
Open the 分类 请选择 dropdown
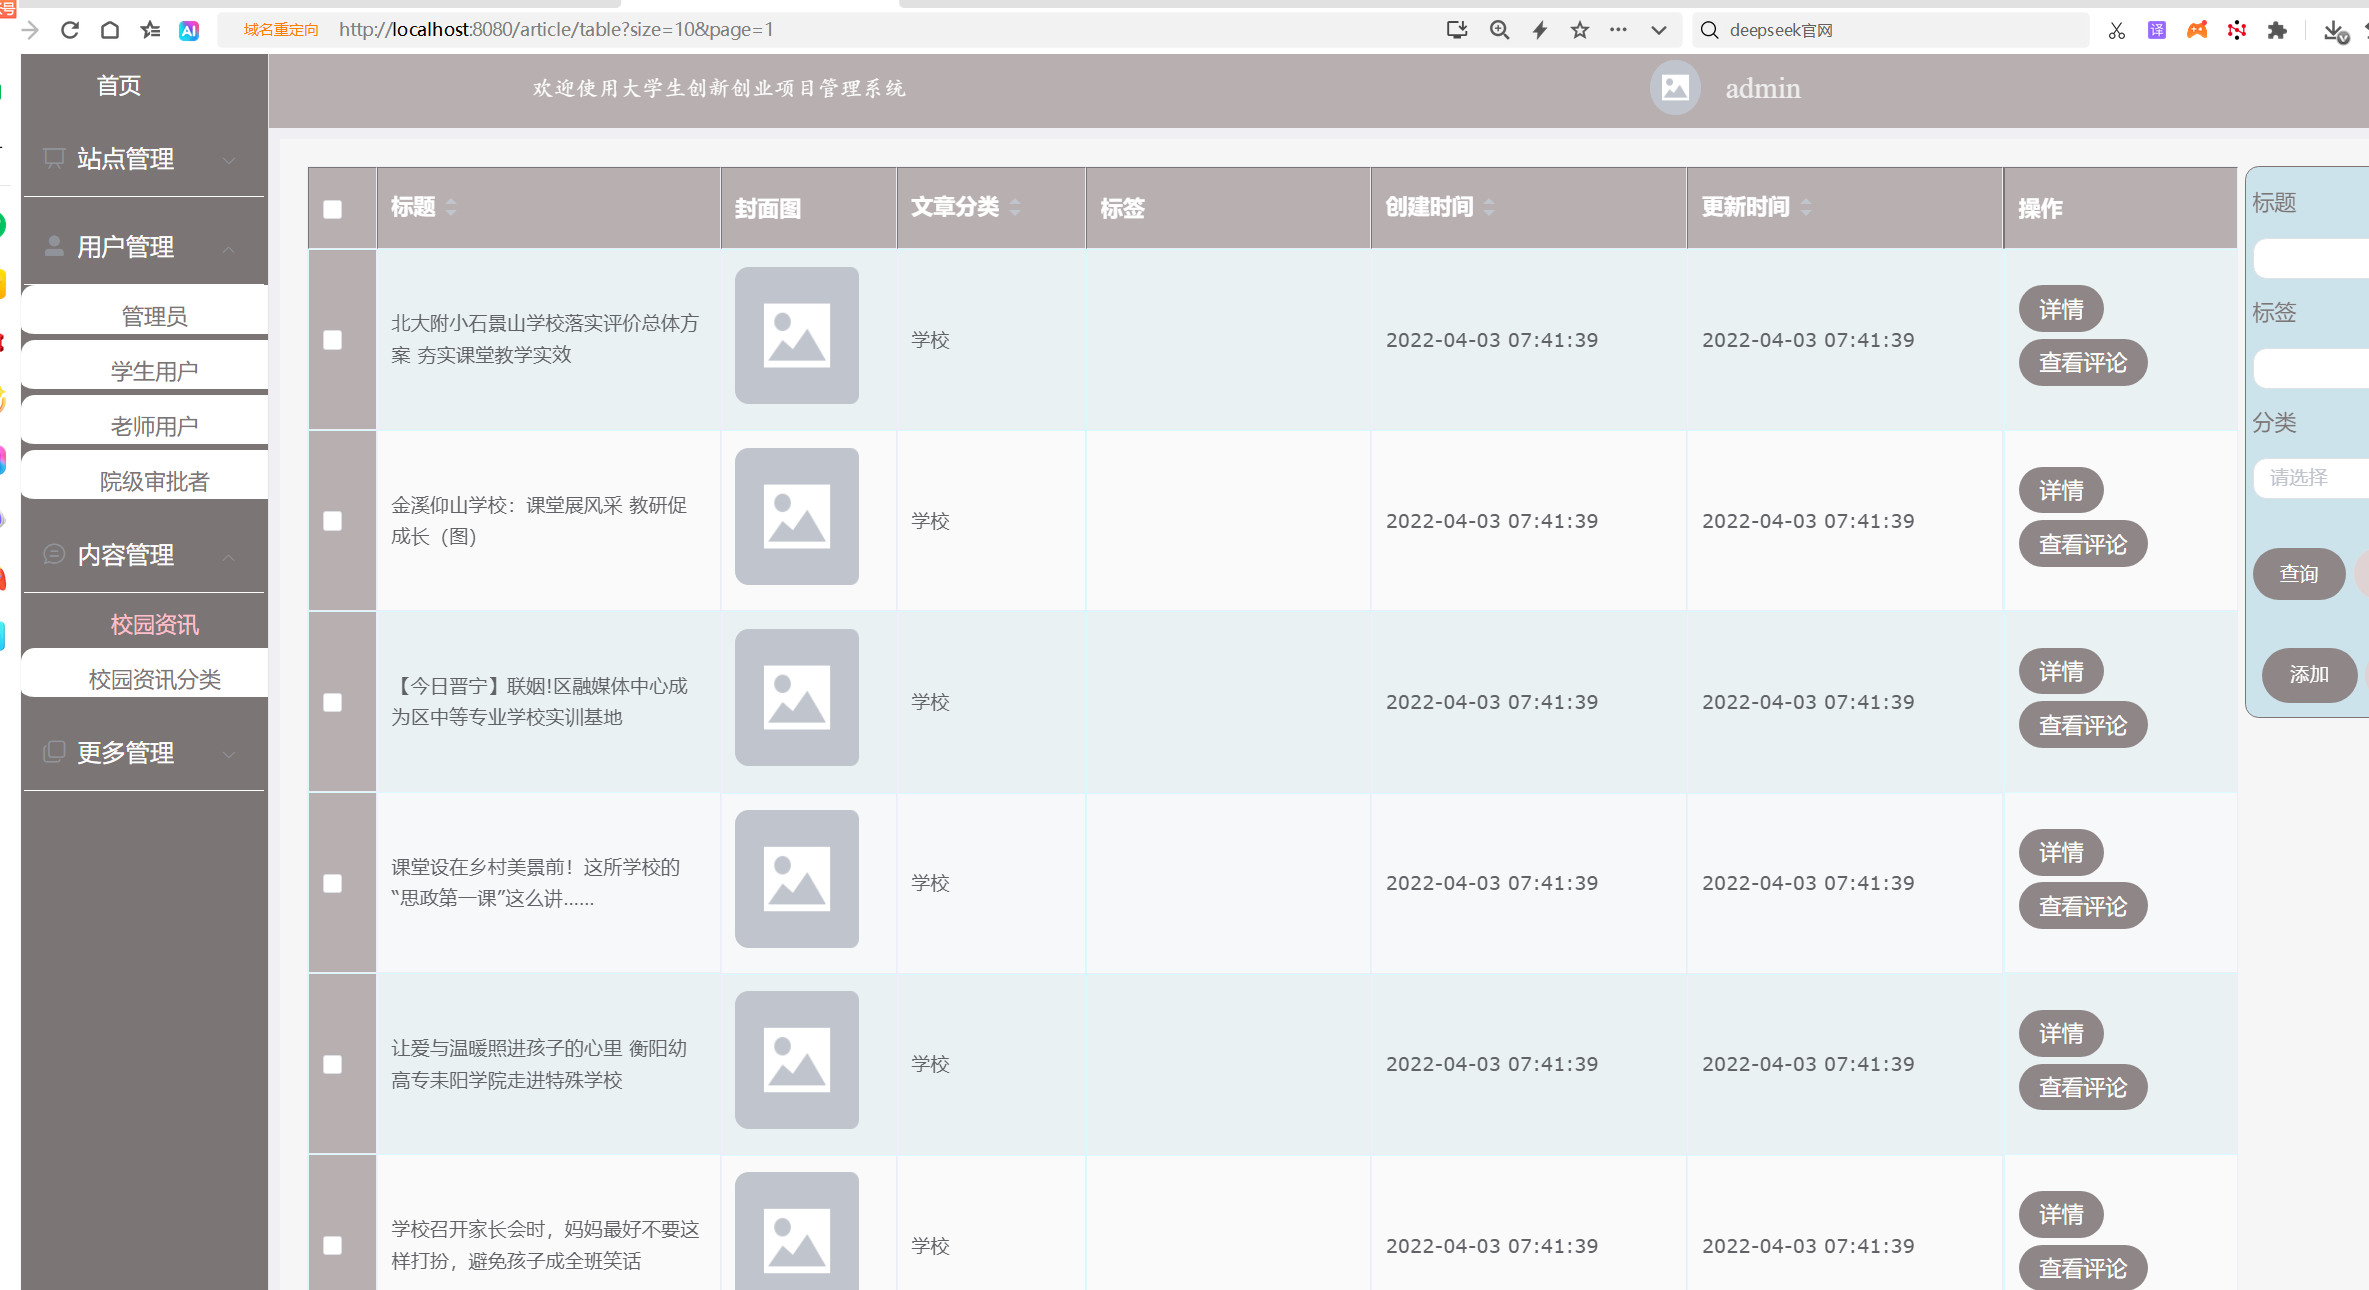2311,477
